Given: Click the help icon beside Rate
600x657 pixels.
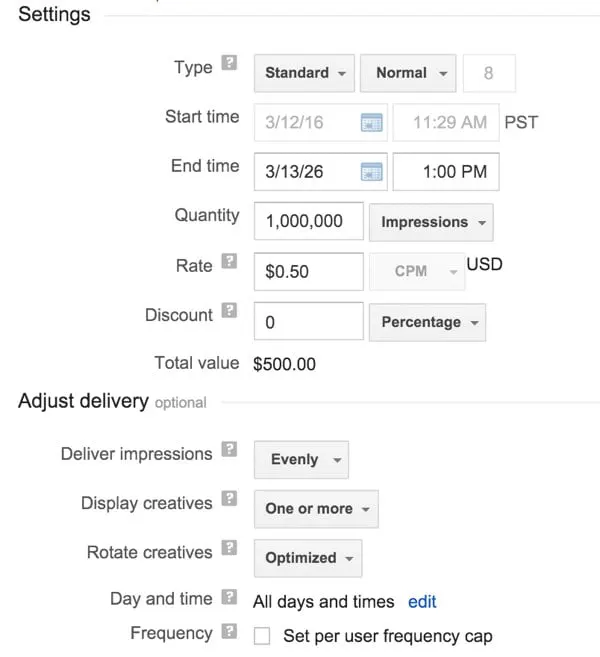Looking at the screenshot, I should [230, 263].
